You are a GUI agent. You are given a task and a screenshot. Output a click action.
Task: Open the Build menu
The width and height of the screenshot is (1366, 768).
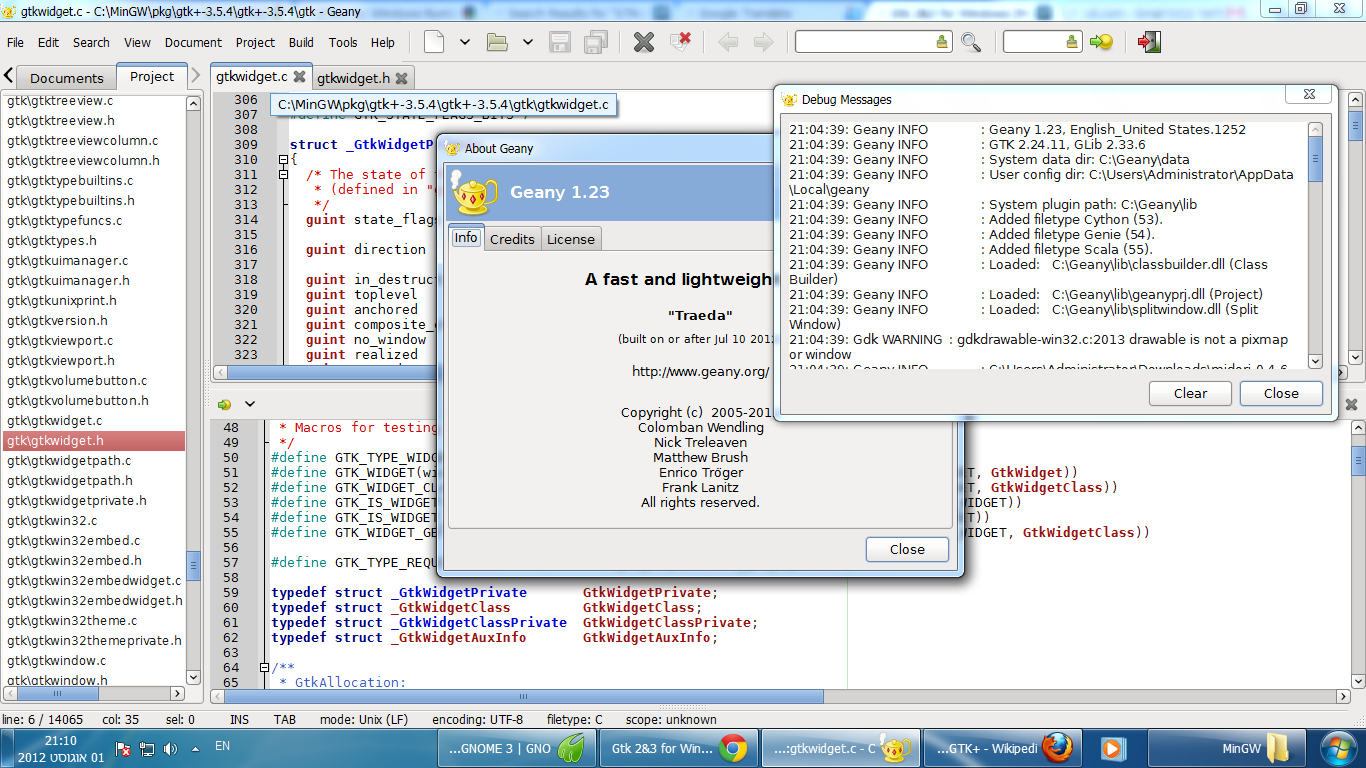pos(300,42)
